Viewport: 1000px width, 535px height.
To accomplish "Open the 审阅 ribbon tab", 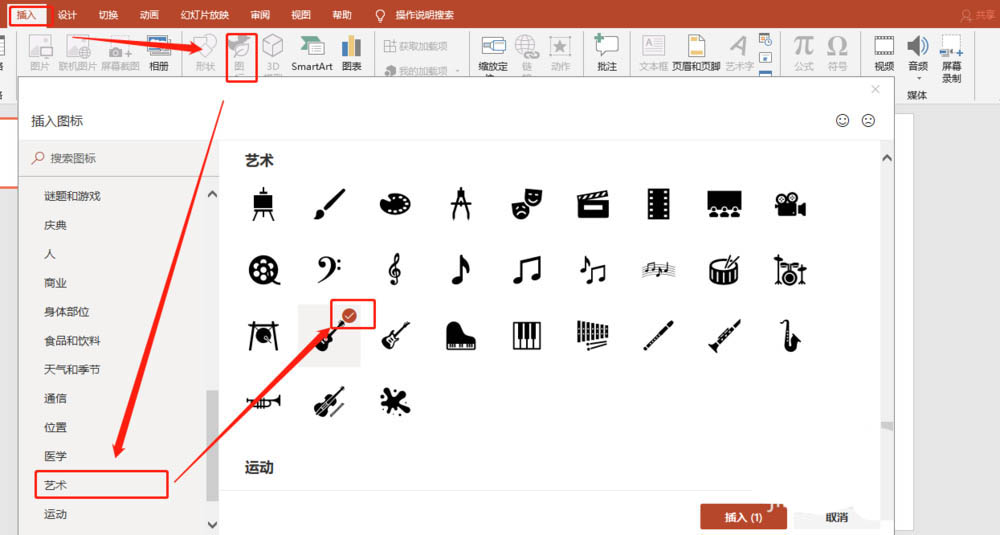I will (260, 15).
